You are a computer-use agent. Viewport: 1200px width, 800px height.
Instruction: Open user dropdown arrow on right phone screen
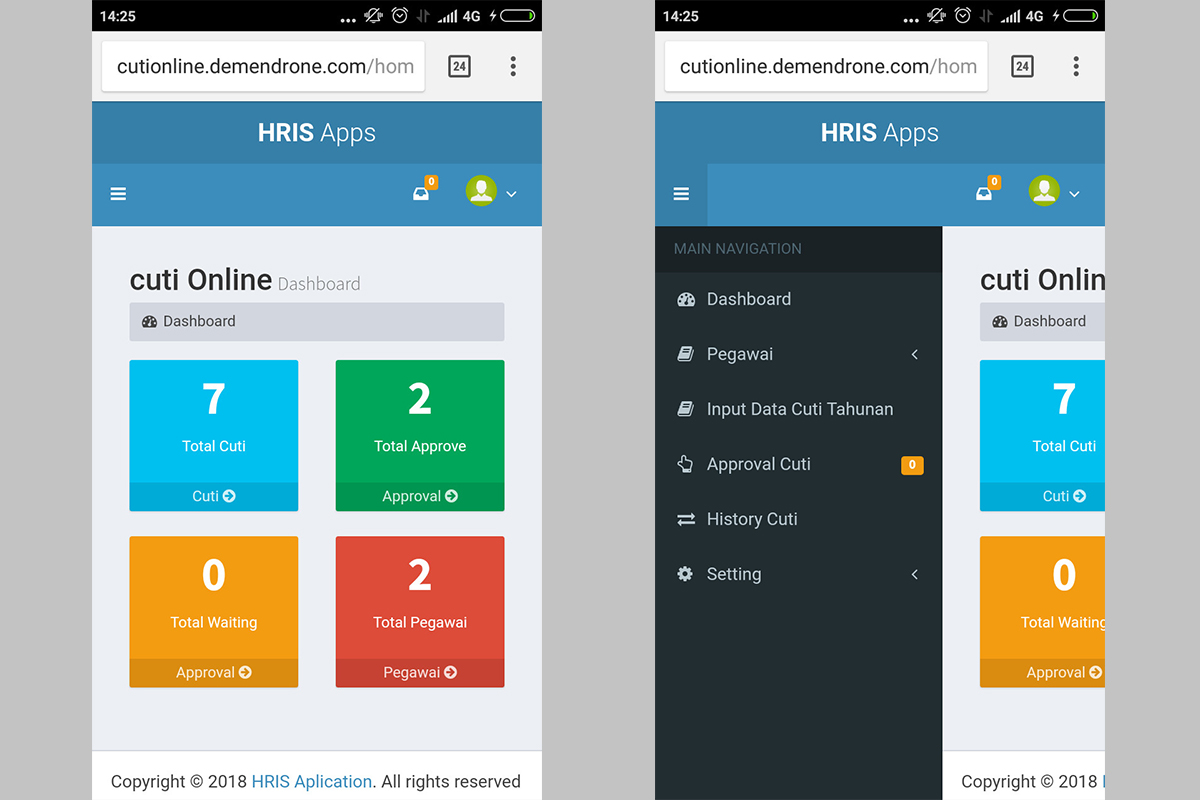1075,194
